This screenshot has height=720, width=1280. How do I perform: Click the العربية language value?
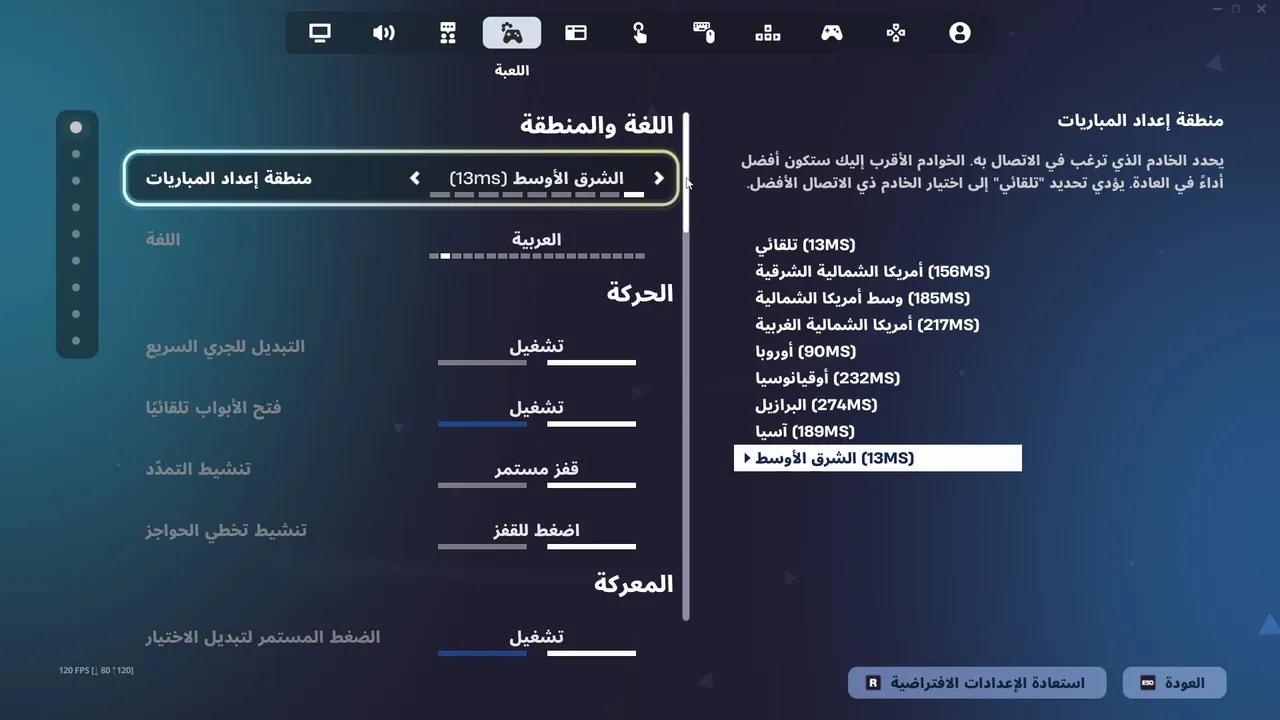pos(537,240)
